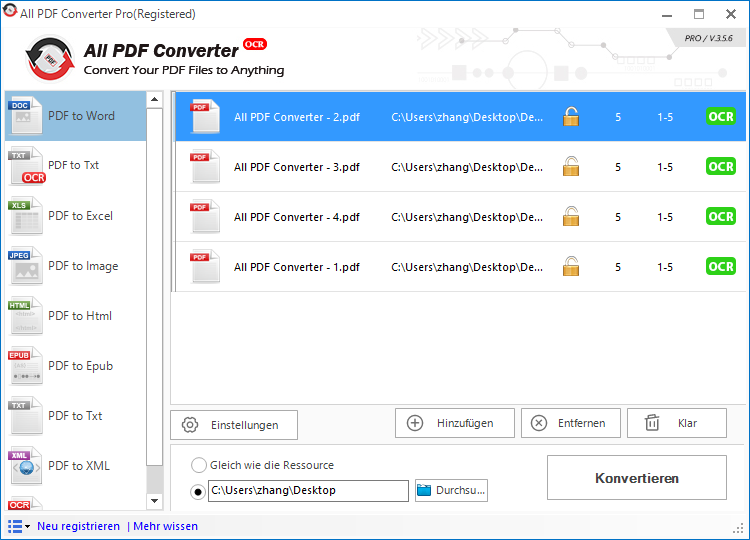750x540 pixels.
Task: Click page range 1-5 of All PDF Converter - 1.pdf
Action: coord(665,267)
